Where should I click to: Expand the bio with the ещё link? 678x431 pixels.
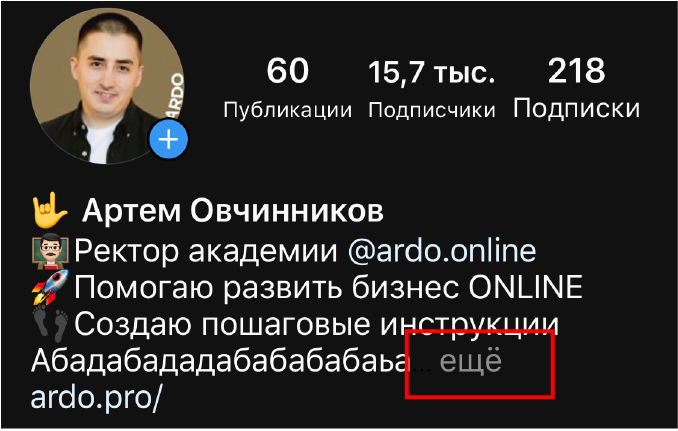click(x=470, y=361)
